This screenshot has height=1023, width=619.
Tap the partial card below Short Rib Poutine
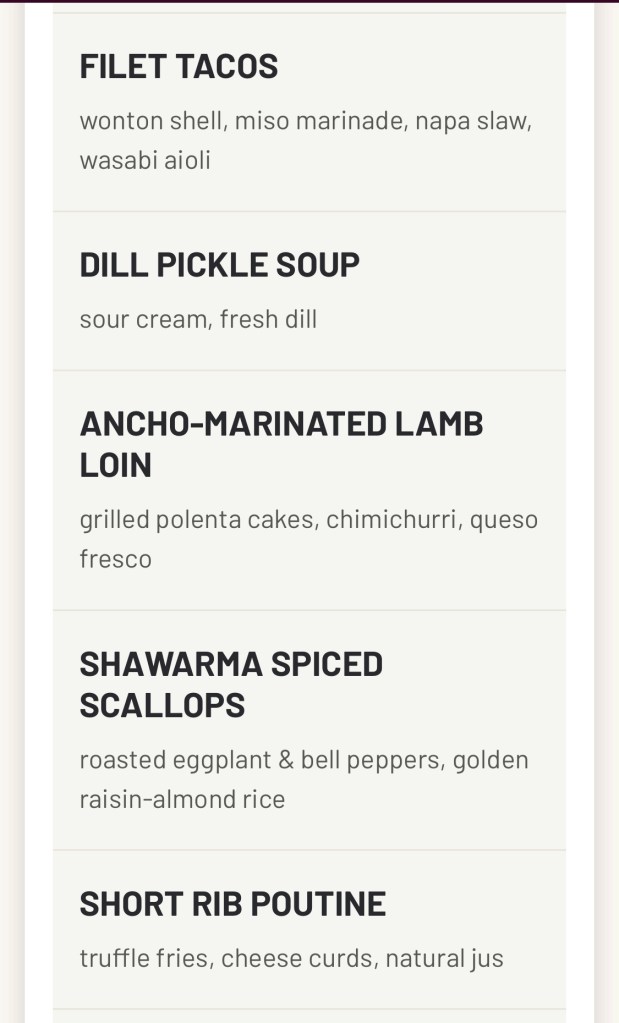(309, 1016)
